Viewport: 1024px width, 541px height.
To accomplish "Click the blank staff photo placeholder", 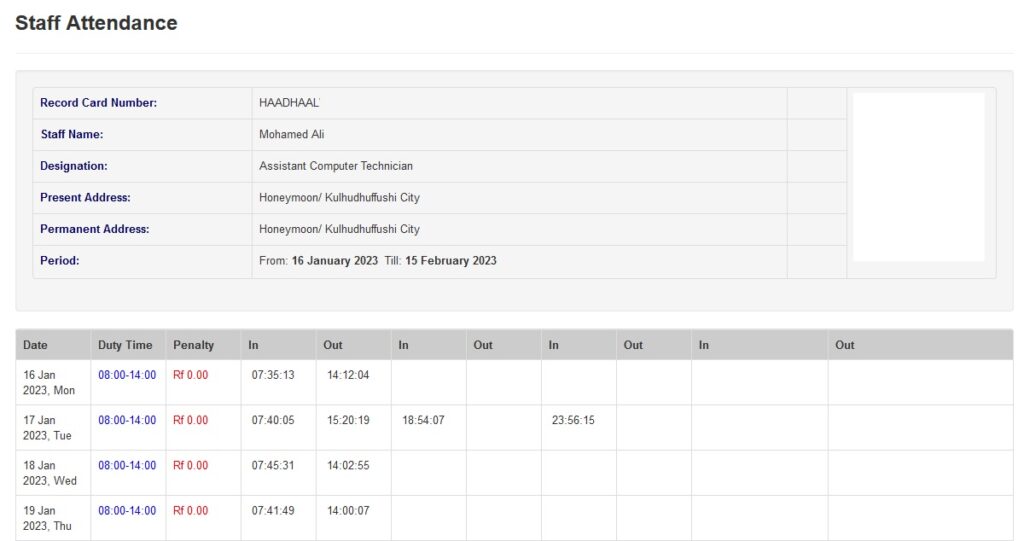I will click(919, 177).
